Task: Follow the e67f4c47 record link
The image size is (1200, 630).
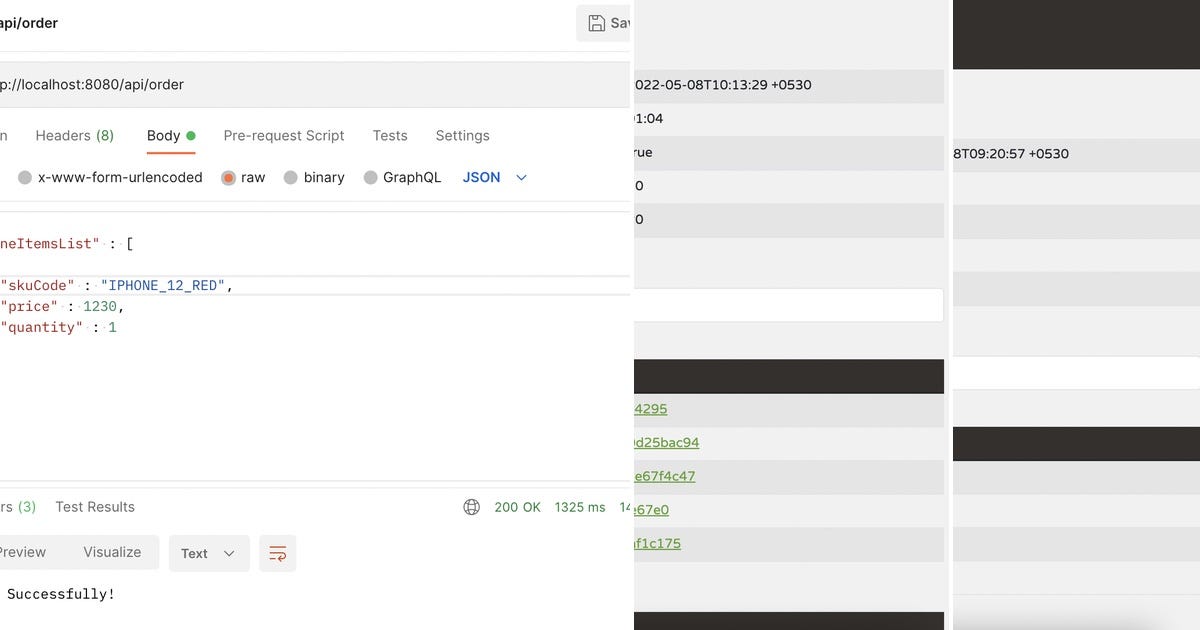Action: pos(666,476)
